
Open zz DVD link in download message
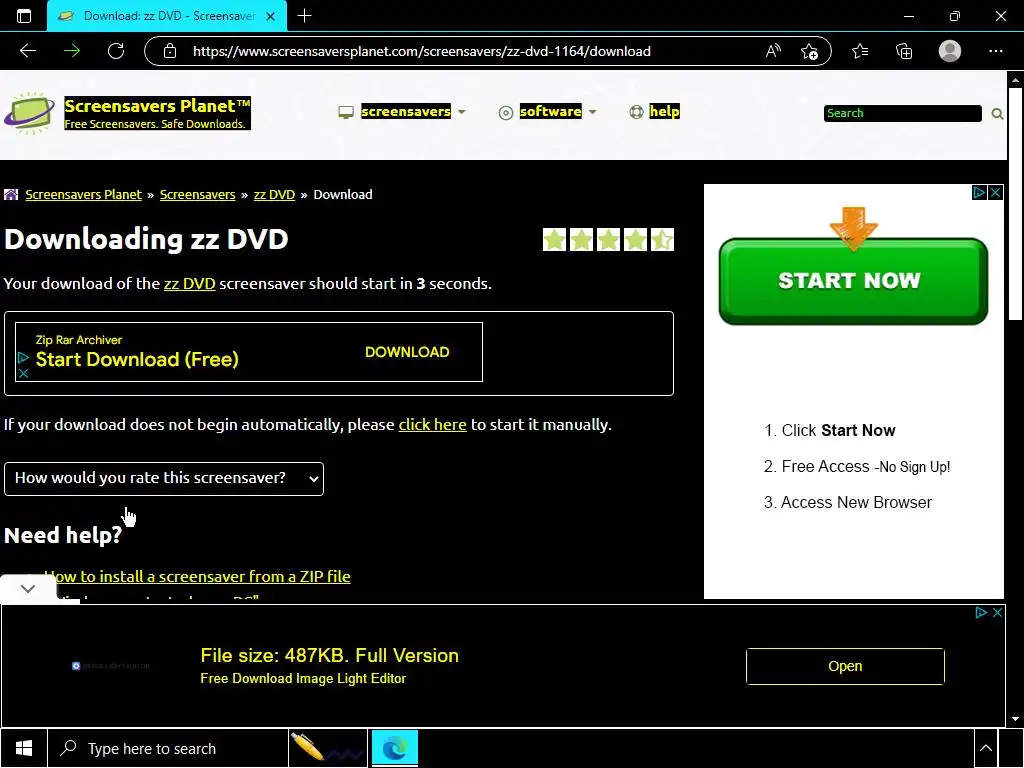[x=189, y=283]
